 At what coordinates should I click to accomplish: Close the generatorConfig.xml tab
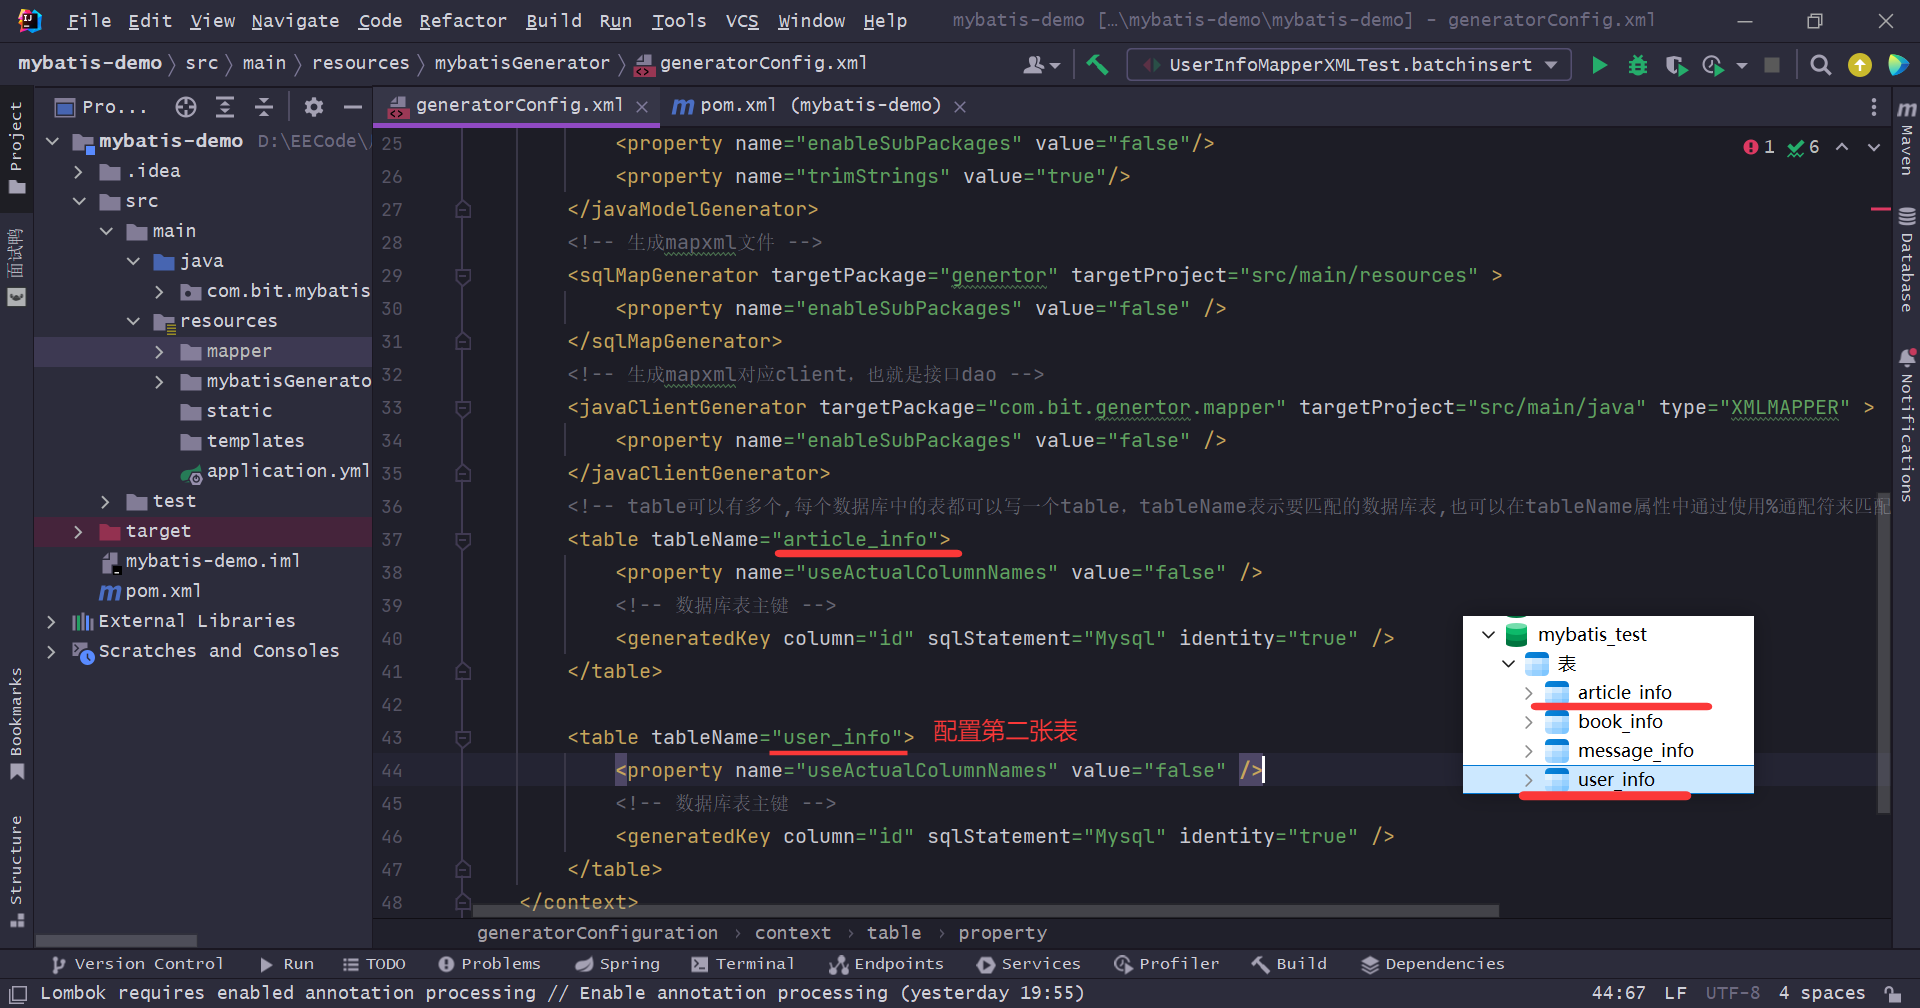coord(642,107)
